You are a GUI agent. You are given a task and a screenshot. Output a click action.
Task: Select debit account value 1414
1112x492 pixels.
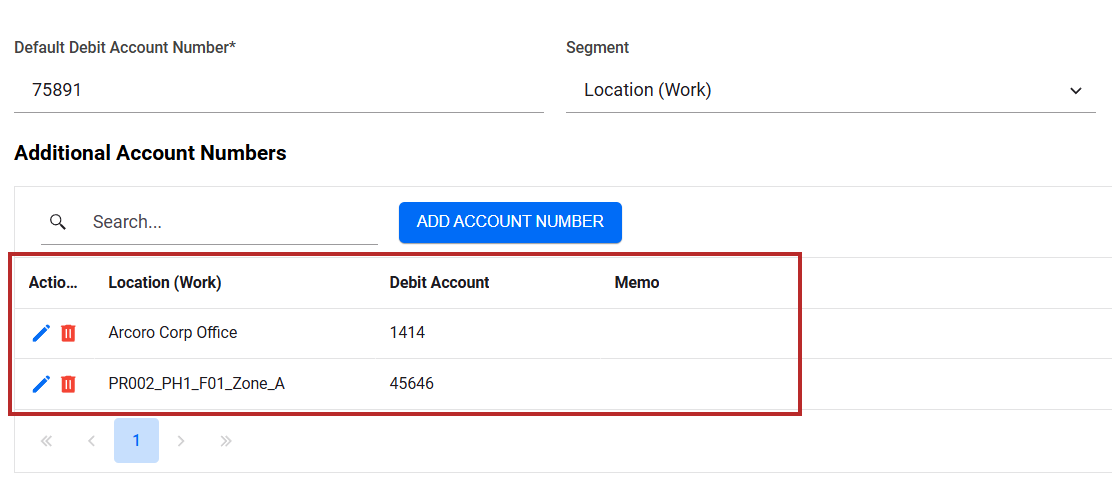click(x=407, y=332)
